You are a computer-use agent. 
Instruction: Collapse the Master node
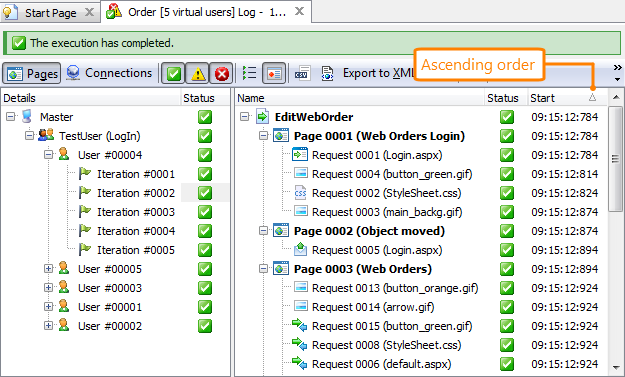coord(10,117)
